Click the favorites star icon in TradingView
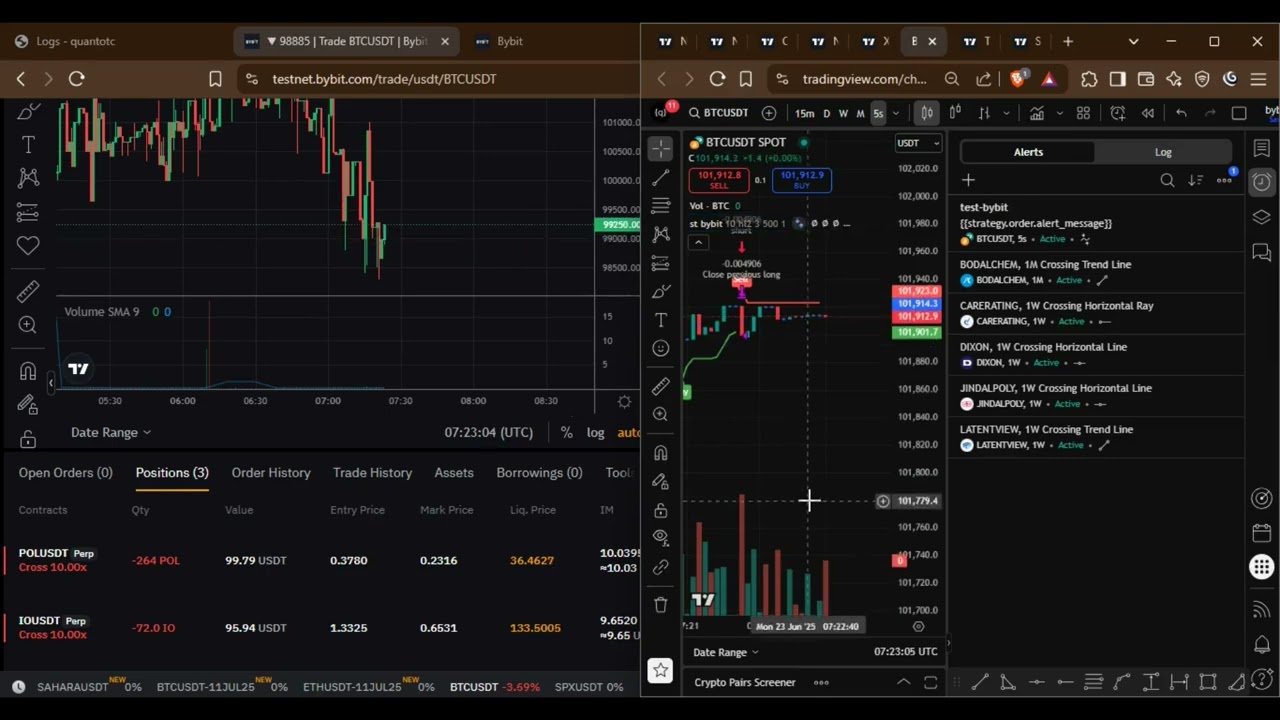Screen dimensions: 1280x720 tap(660, 670)
